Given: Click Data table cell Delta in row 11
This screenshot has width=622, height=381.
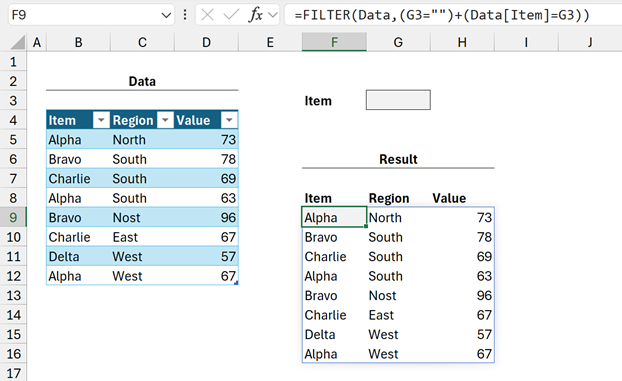Looking at the screenshot, I should [x=78, y=256].
